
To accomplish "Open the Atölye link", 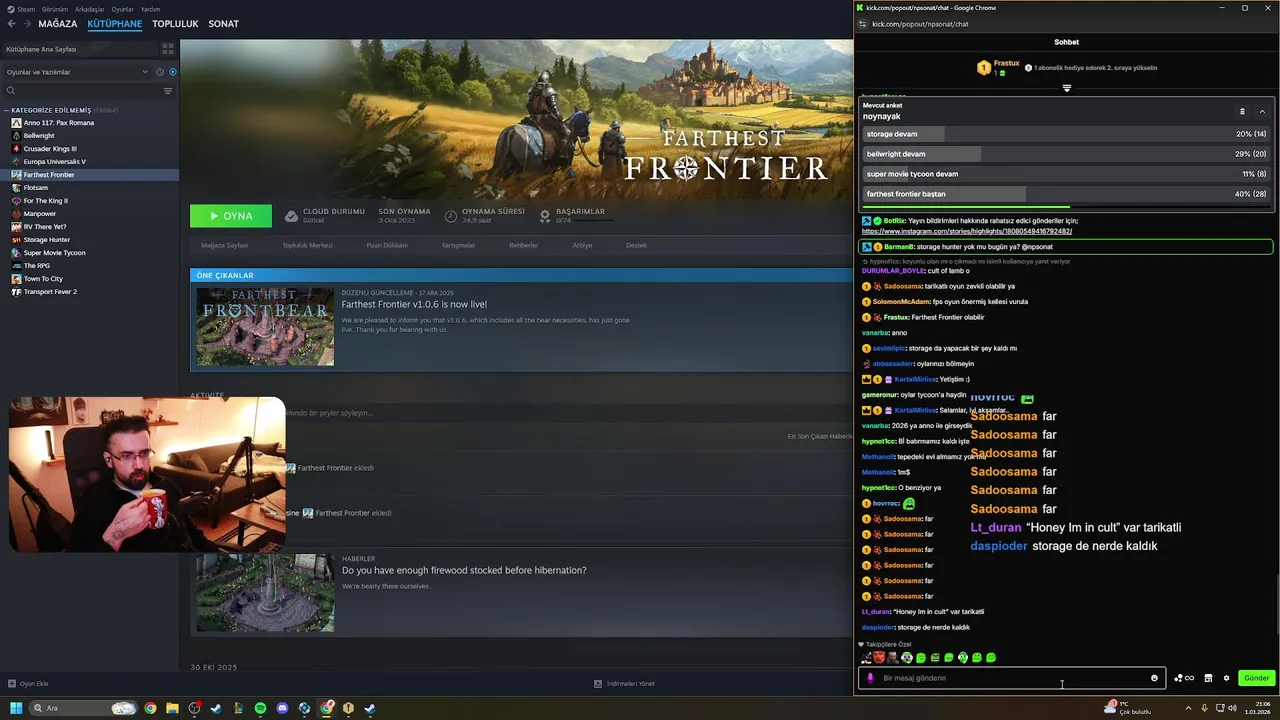I will pyautogui.click(x=582, y=245).
